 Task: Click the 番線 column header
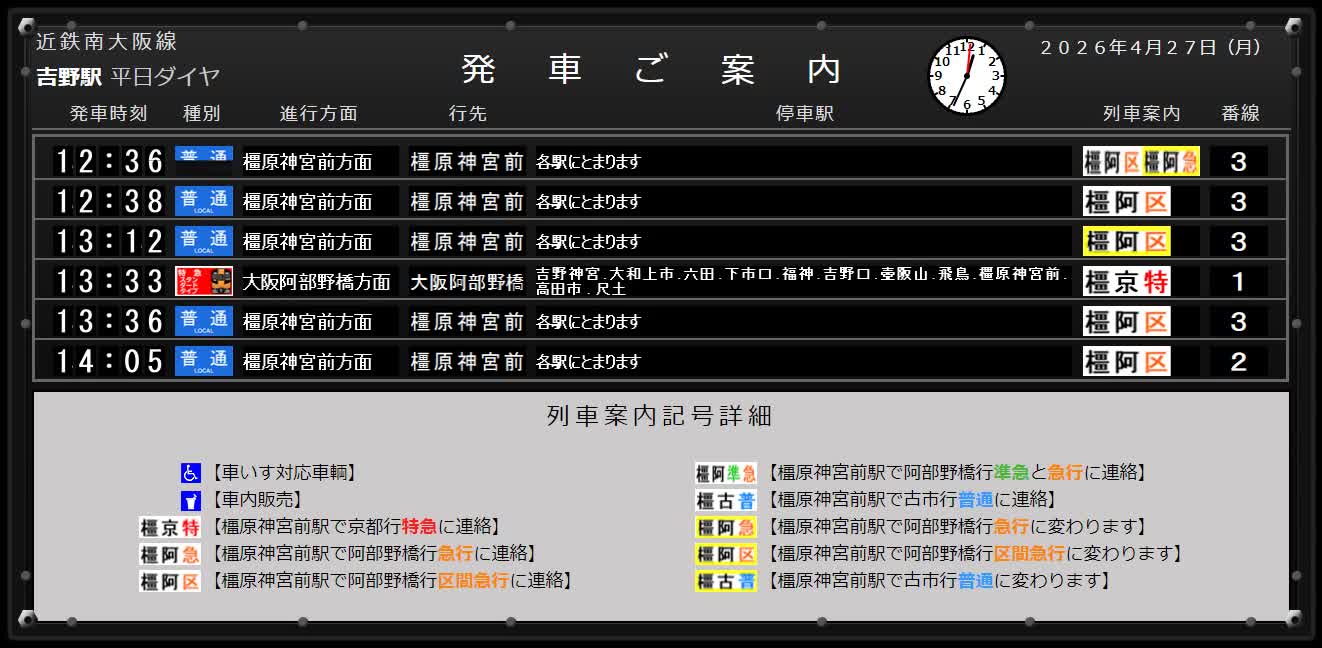(x=1240, y=114)
